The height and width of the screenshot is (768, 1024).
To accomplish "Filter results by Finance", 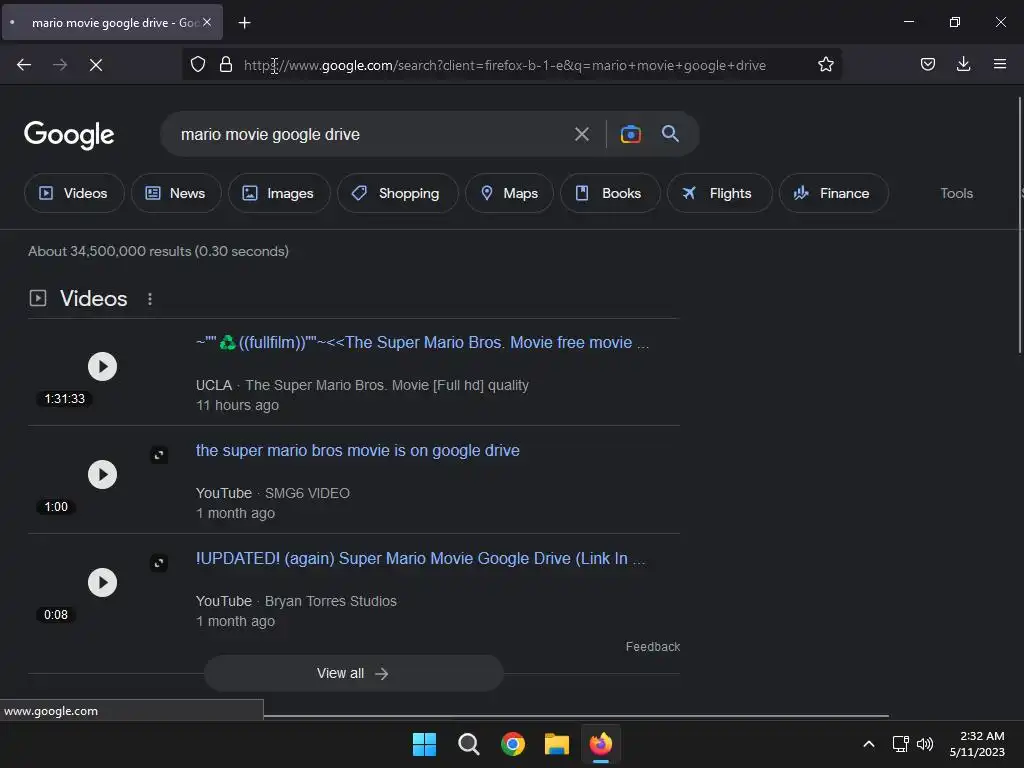I will pos(833,193).
